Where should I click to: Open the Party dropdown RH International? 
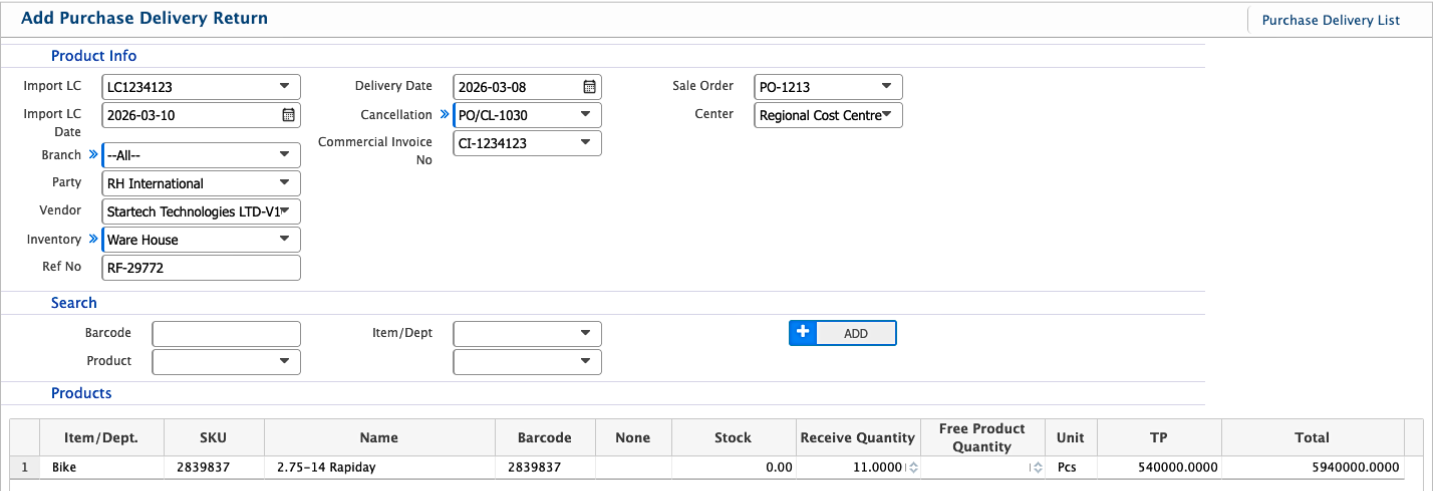(284, 183)
